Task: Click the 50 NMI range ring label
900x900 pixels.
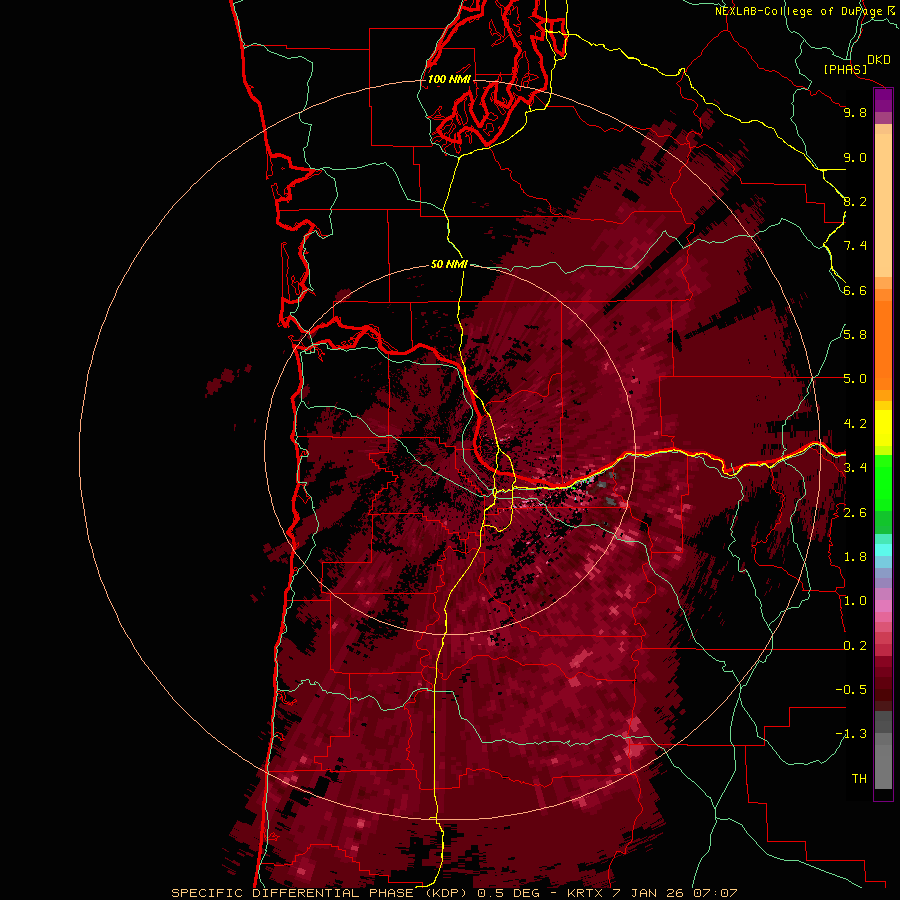Action: point(449,264)
